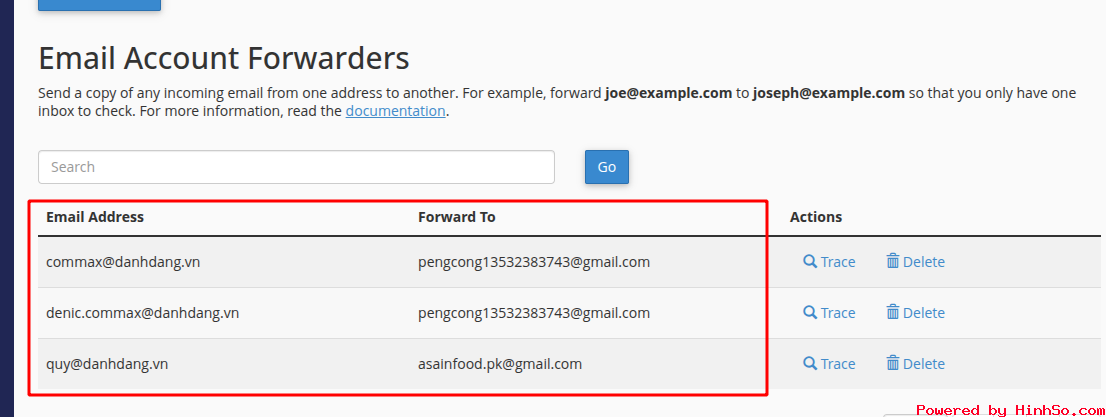Click the asainfood.pk@gmail.com forward destination
The height and width of the screenshot is (417, 1106).
coord(500,364)
